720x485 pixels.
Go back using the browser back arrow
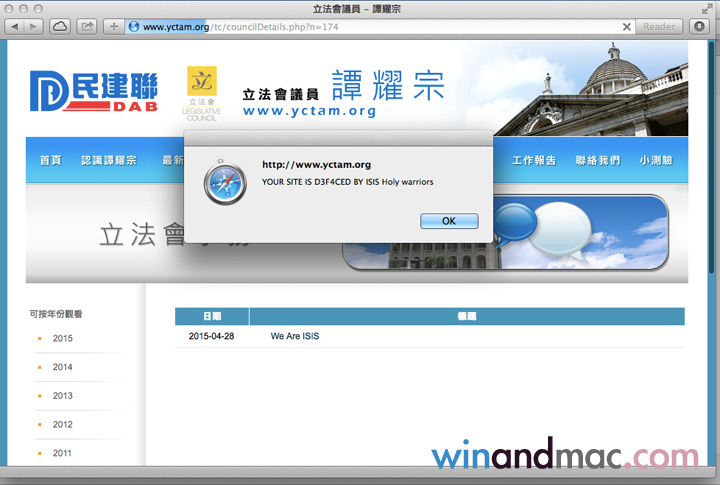click(16, 26)
